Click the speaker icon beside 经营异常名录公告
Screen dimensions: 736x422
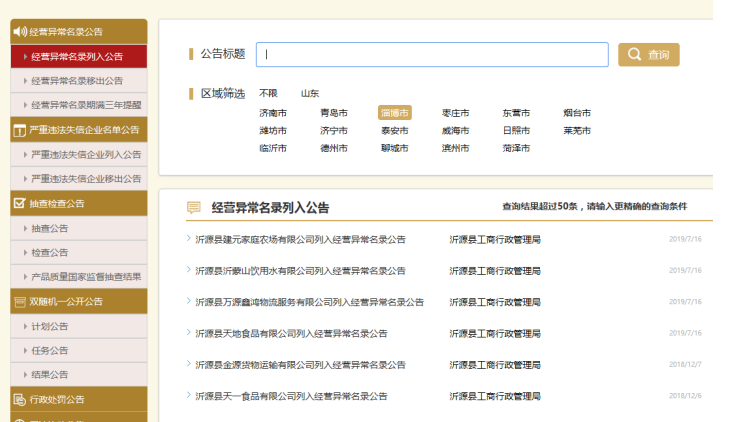pos(19,32)
